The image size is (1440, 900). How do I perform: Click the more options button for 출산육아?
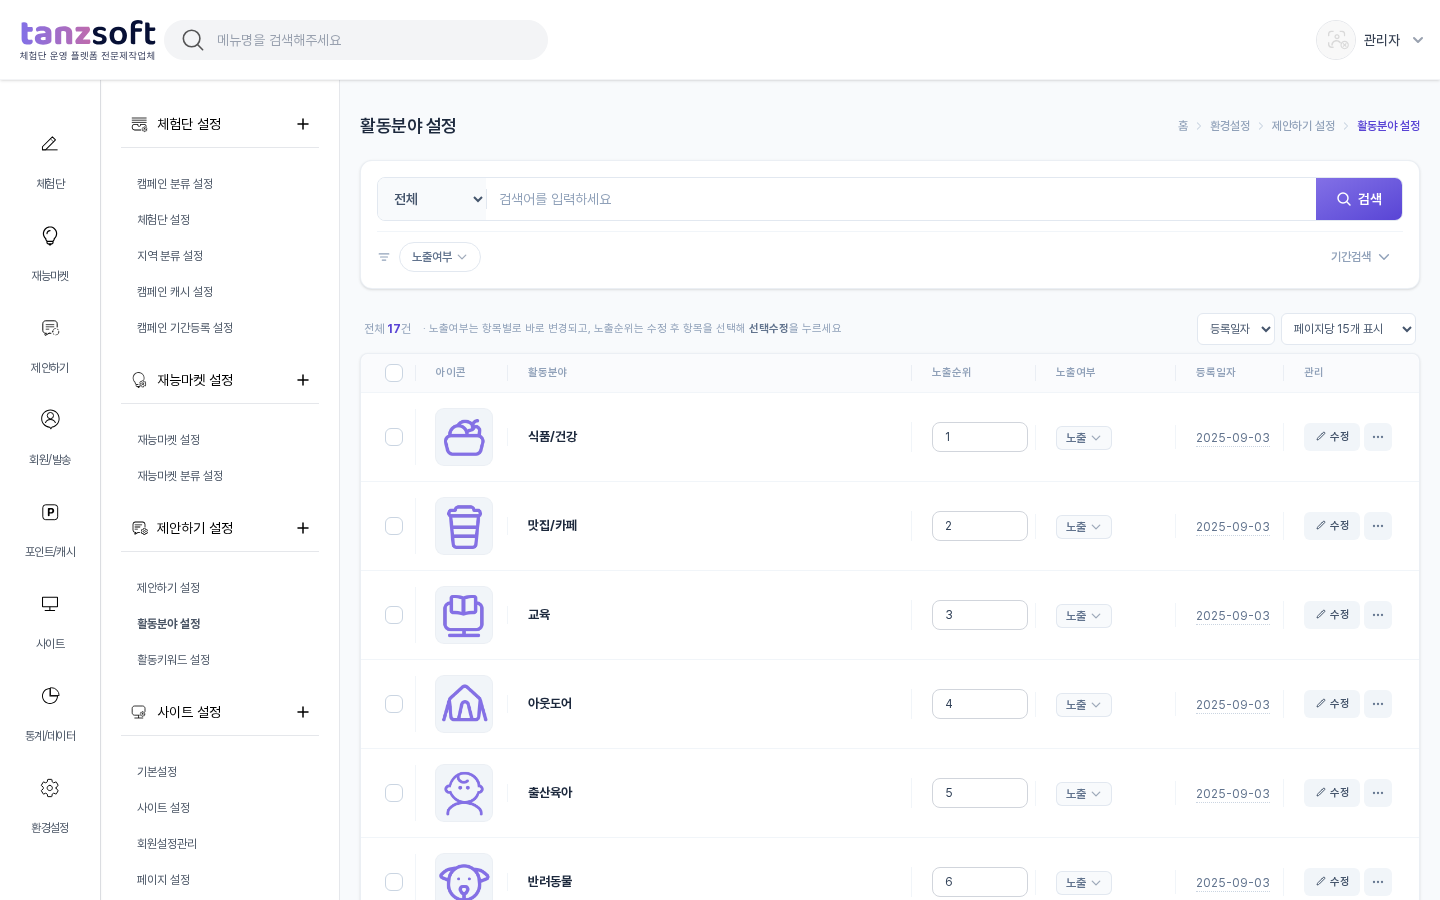[x=1378, y=793]
